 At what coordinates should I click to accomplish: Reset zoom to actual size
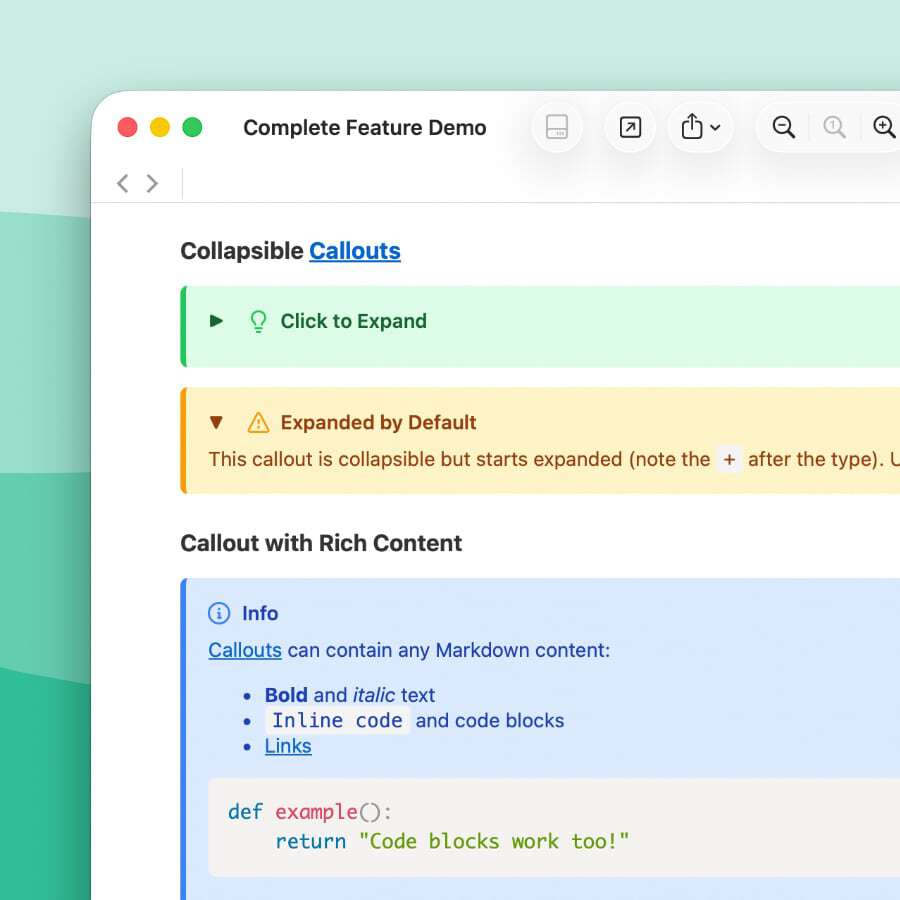[834, 127]
